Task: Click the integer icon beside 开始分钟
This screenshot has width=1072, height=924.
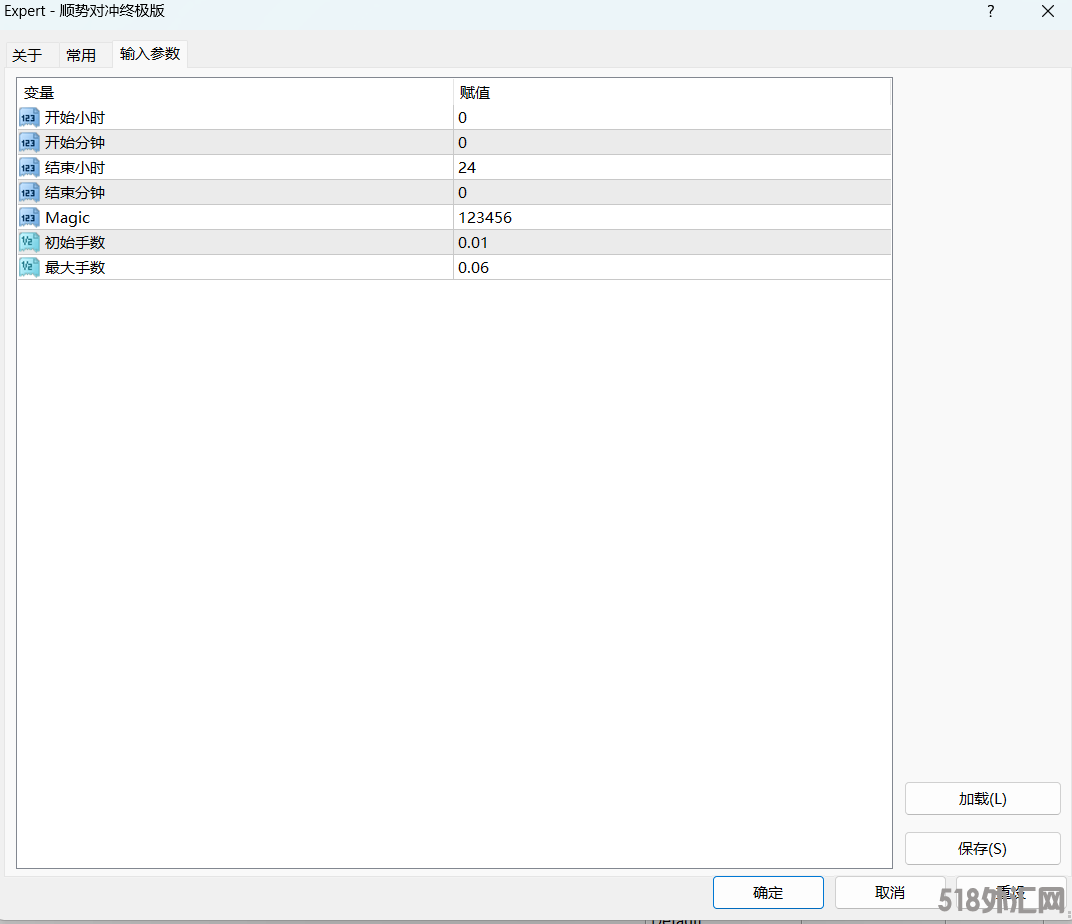Action: click(x=29, y=142)
